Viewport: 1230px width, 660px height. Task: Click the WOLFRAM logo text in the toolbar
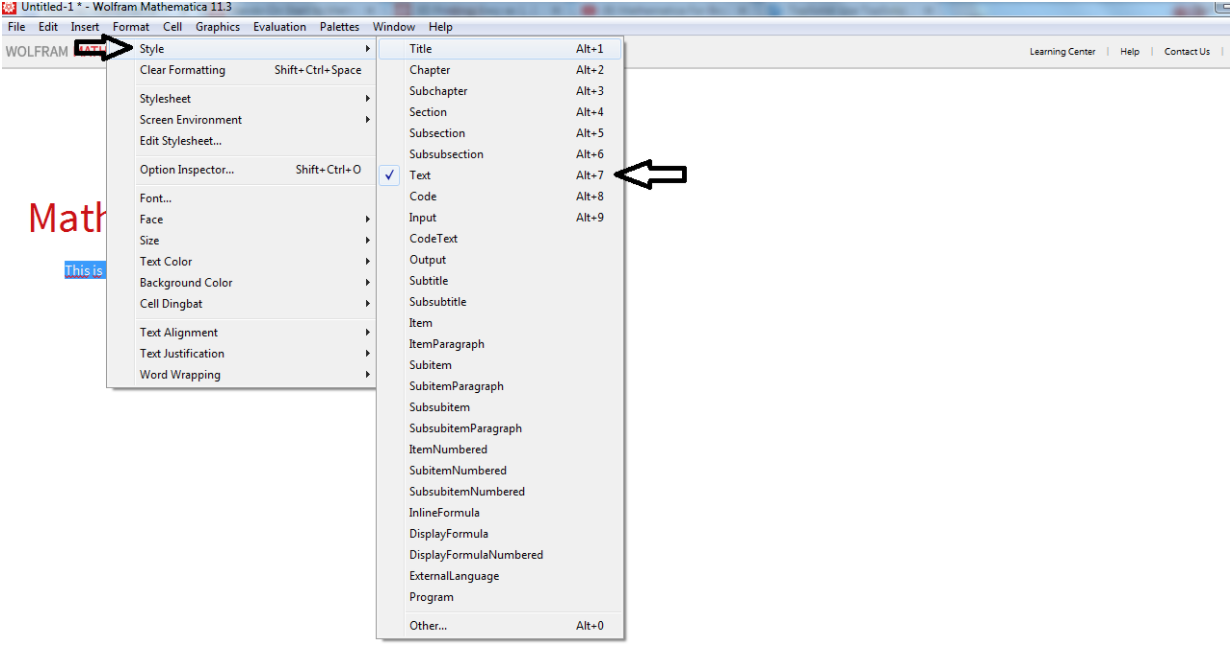click(x=37, y=52)
